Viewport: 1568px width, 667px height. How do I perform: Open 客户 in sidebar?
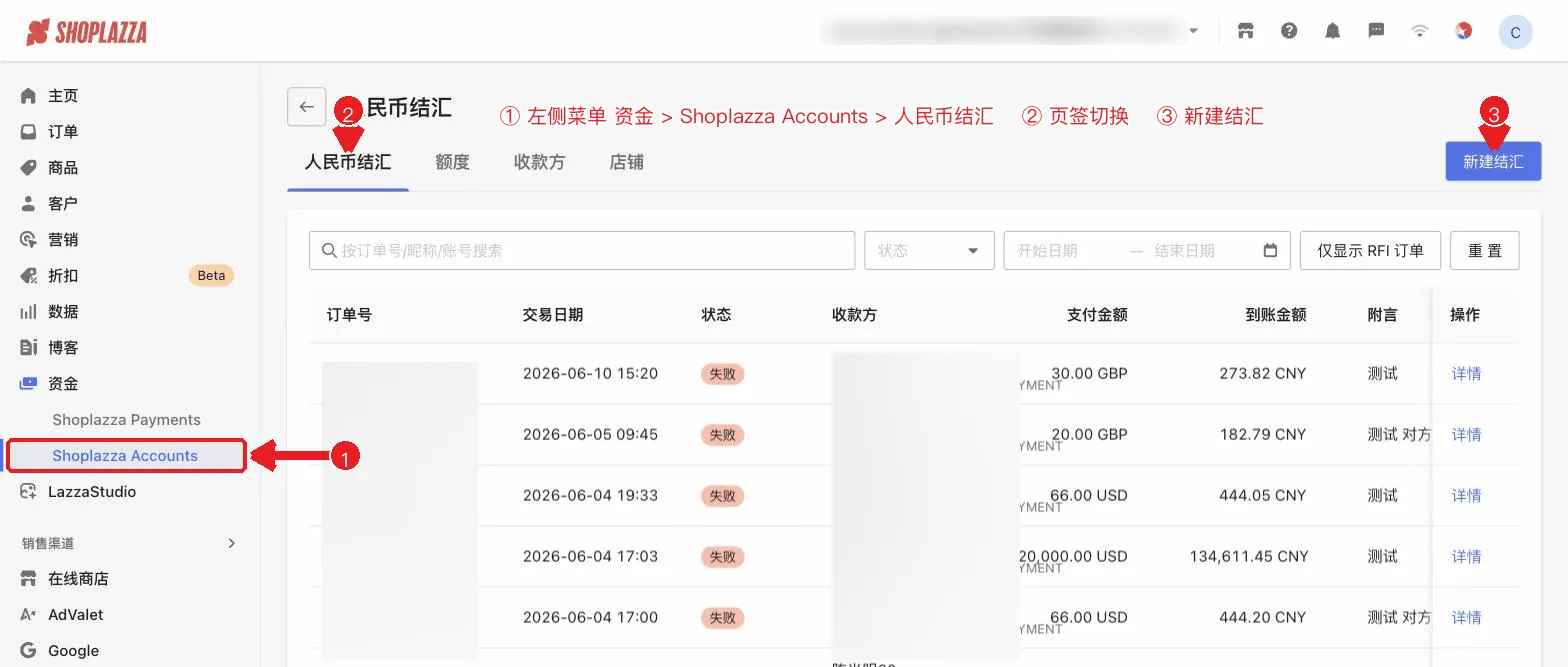pyautogui.click(x=63, y=204)
